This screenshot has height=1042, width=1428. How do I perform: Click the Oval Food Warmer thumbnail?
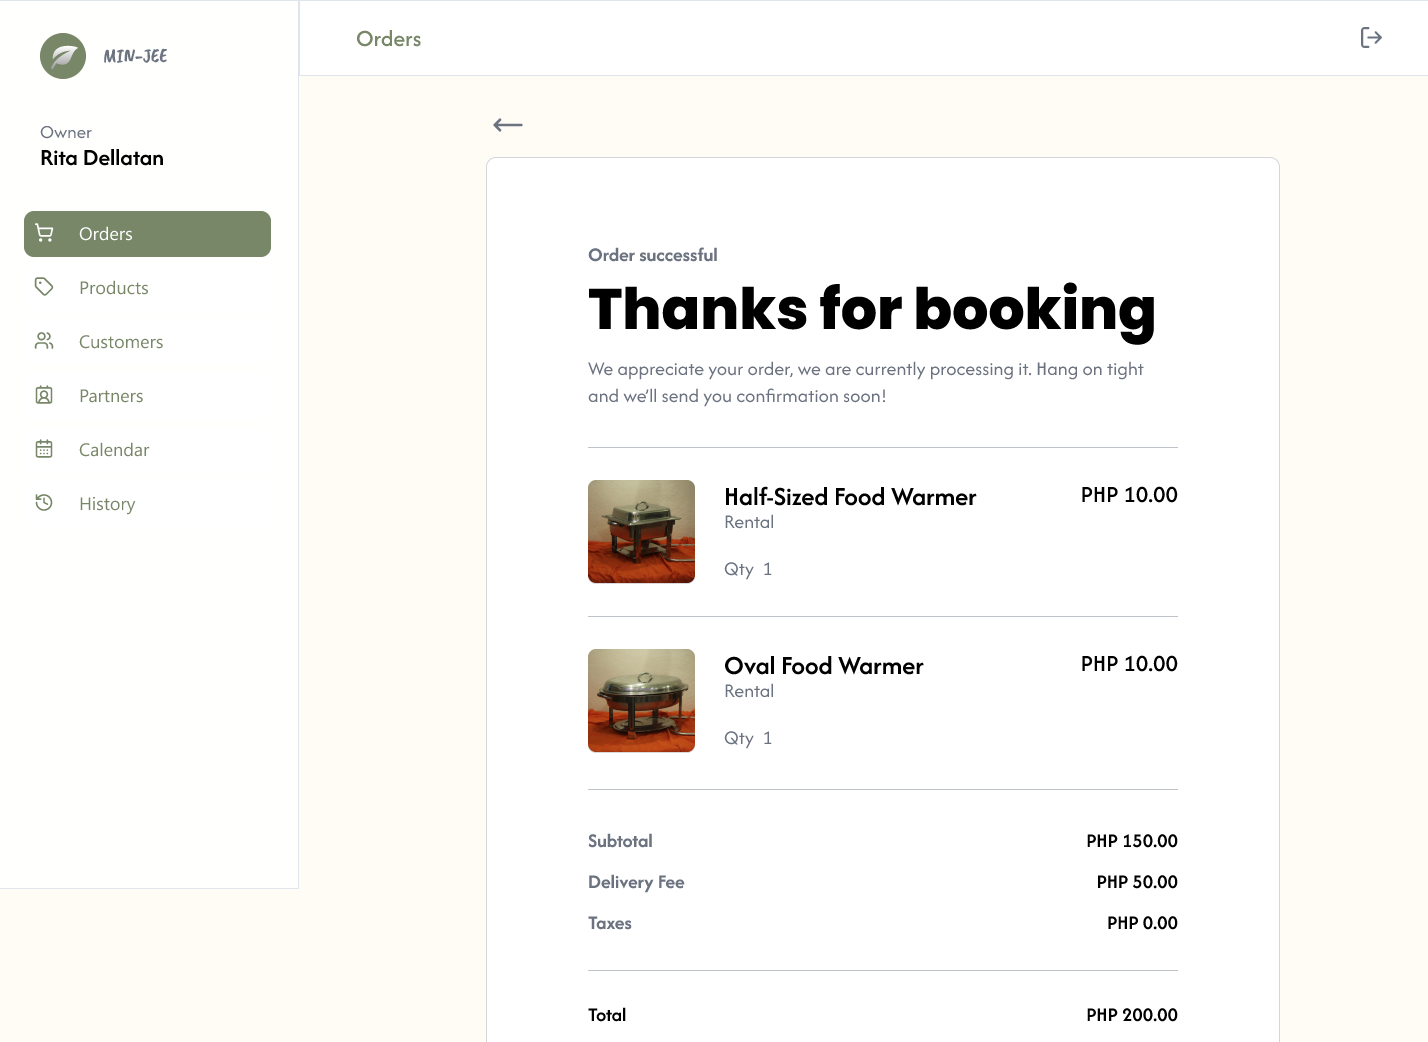tap(641, 700)
